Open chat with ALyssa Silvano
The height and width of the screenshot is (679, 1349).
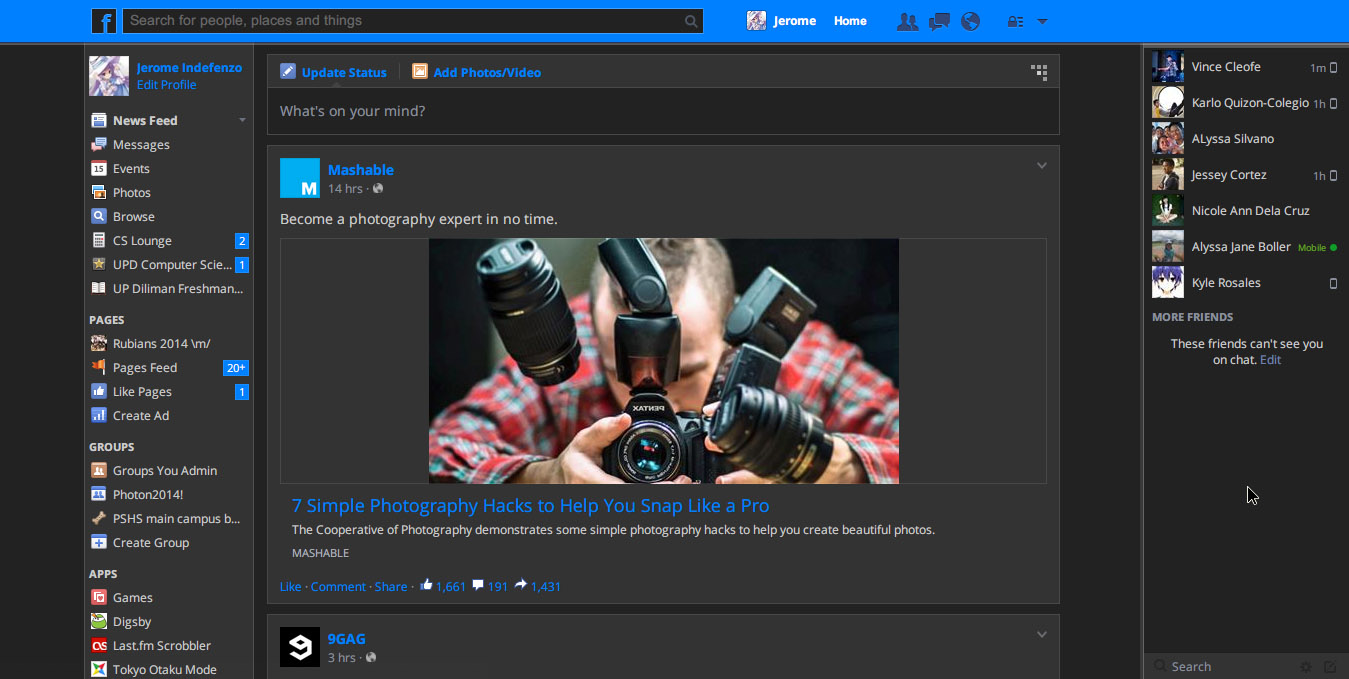coord(1245,139)
